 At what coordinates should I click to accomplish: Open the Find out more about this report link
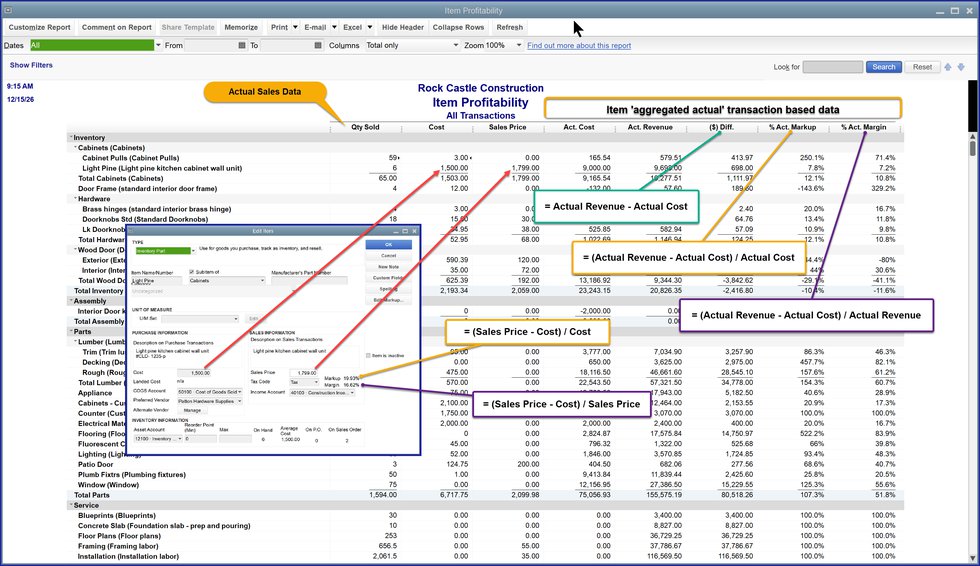[579, 46]
